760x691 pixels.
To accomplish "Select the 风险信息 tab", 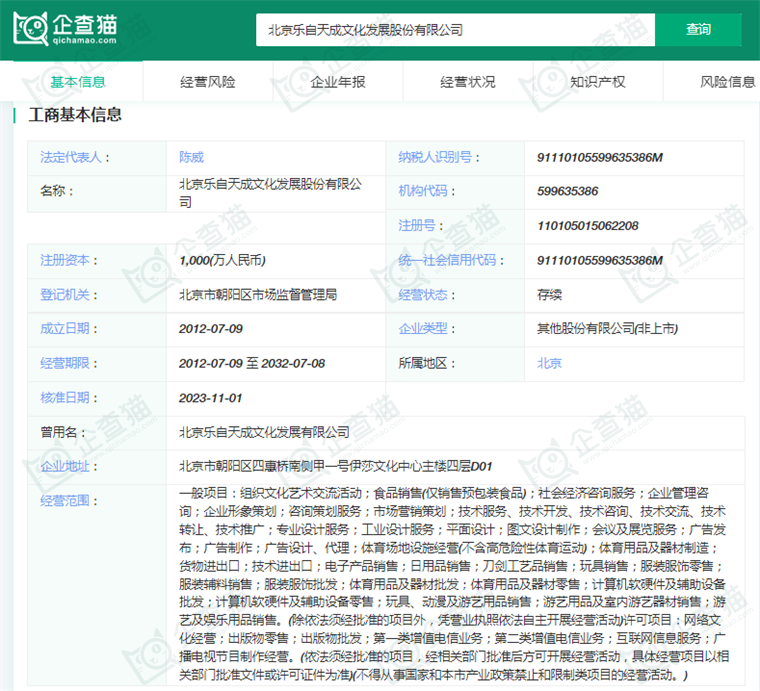I will coord(728,82).
